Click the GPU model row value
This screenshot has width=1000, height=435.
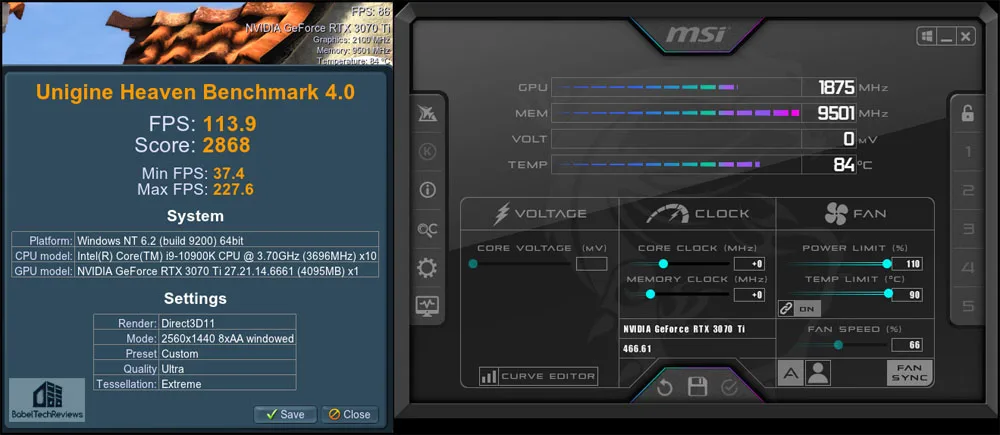[219, 271]
